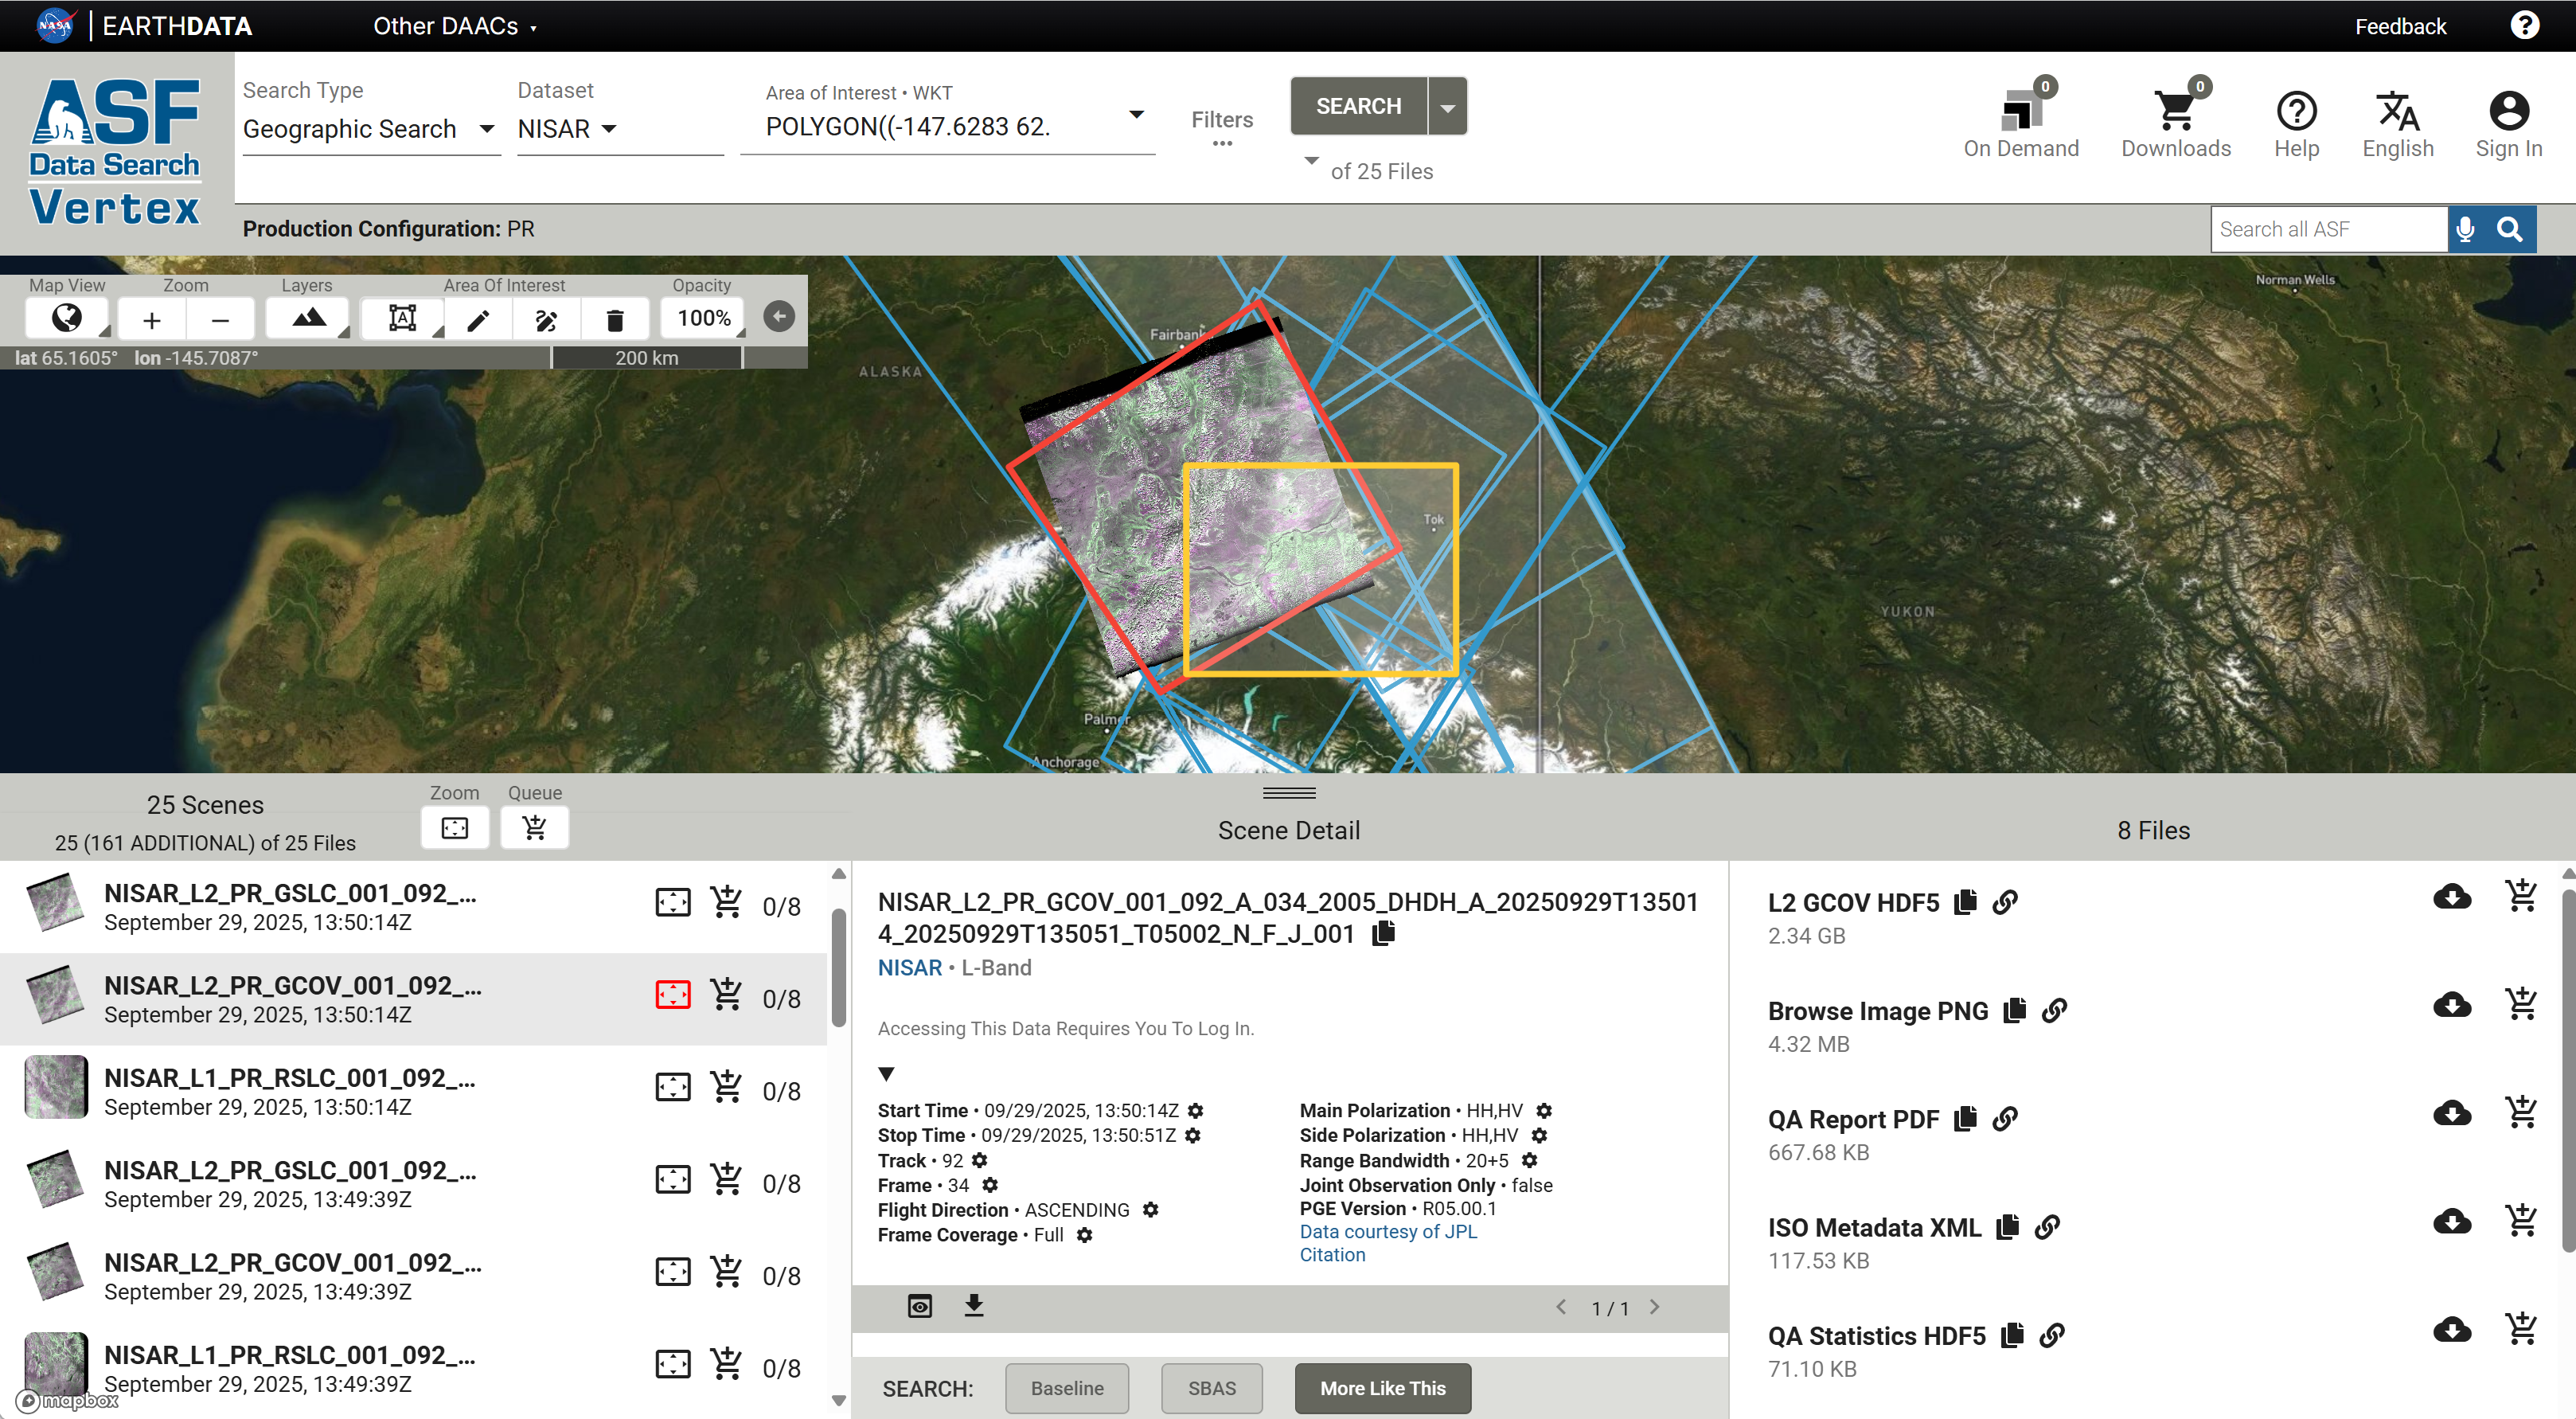Screen dimensions: 2576x1419
Task: Expand the SEARCH button dropdown arrow
Action: (1447, 107)
